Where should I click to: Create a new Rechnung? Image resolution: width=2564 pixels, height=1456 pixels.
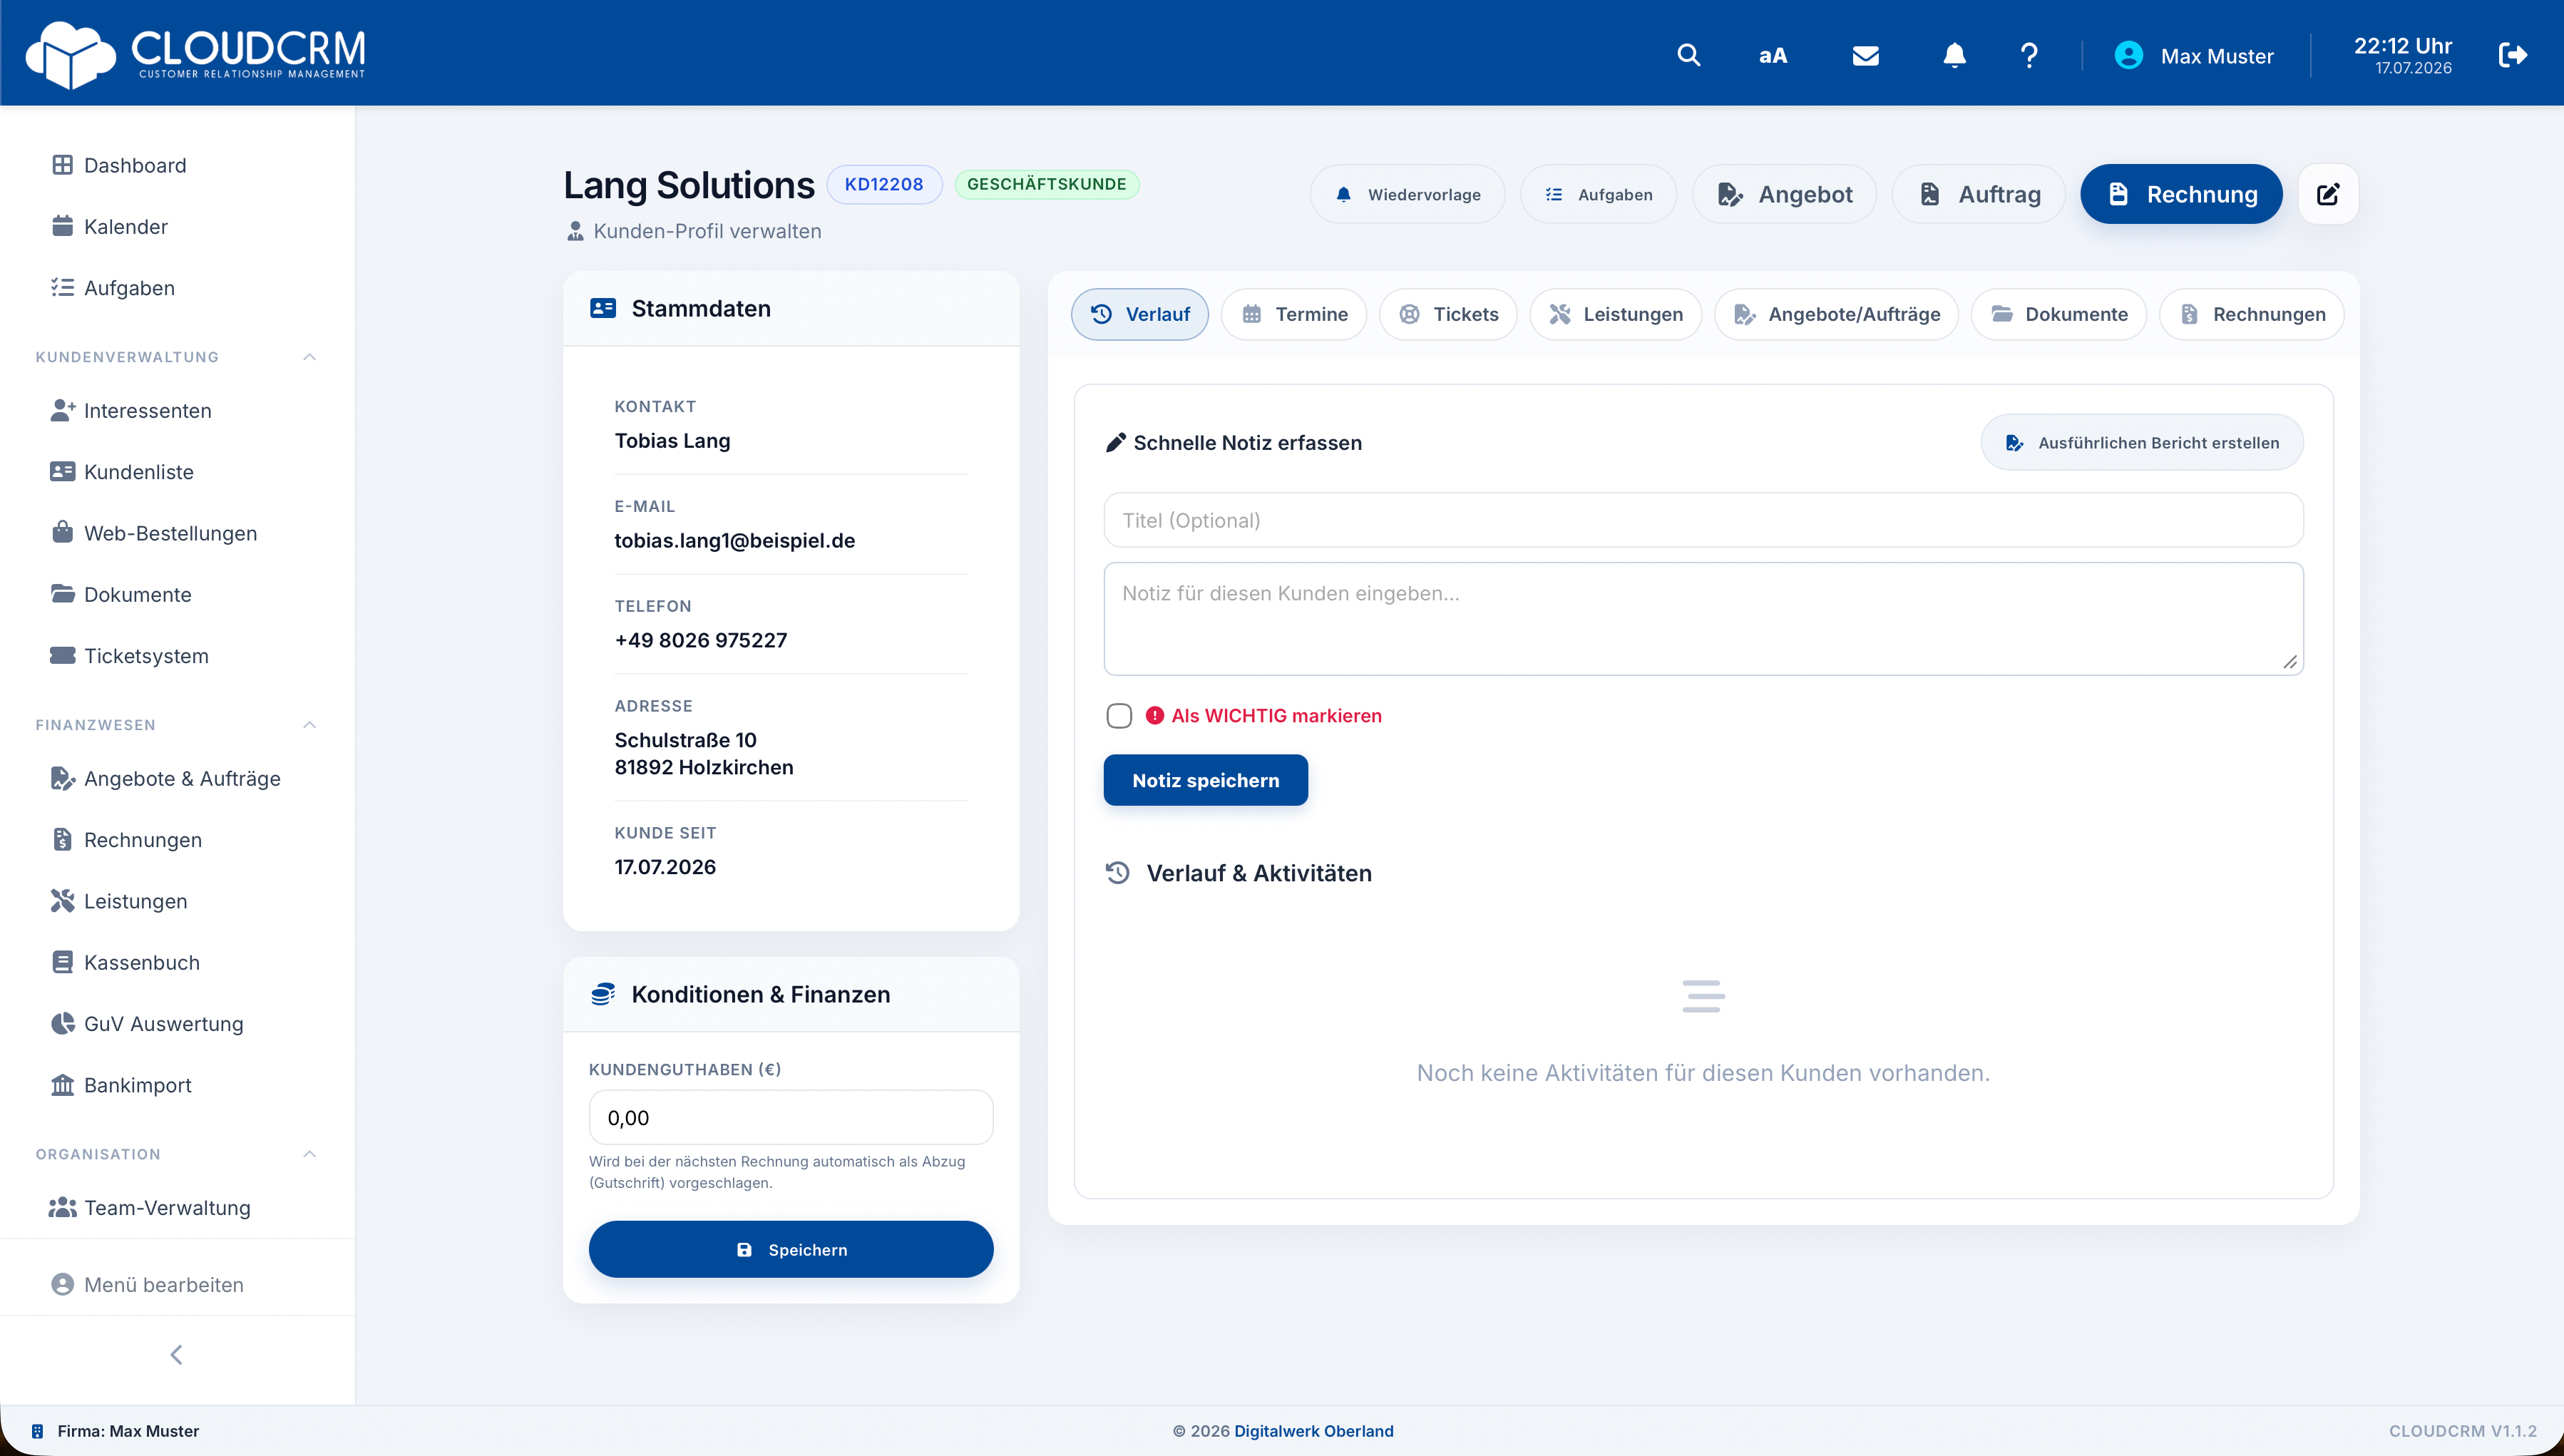click(2182, 194)
